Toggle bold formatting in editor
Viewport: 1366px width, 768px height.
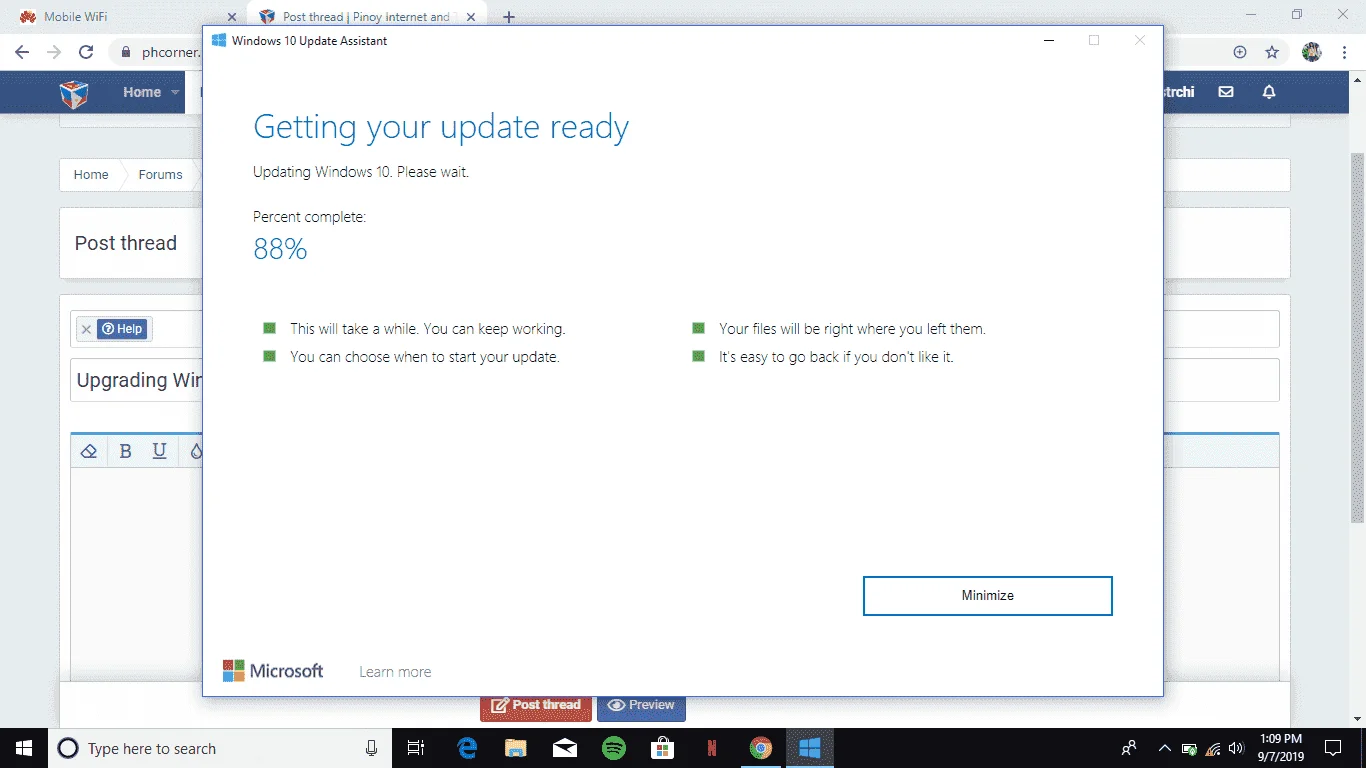[x=125, y=451]
